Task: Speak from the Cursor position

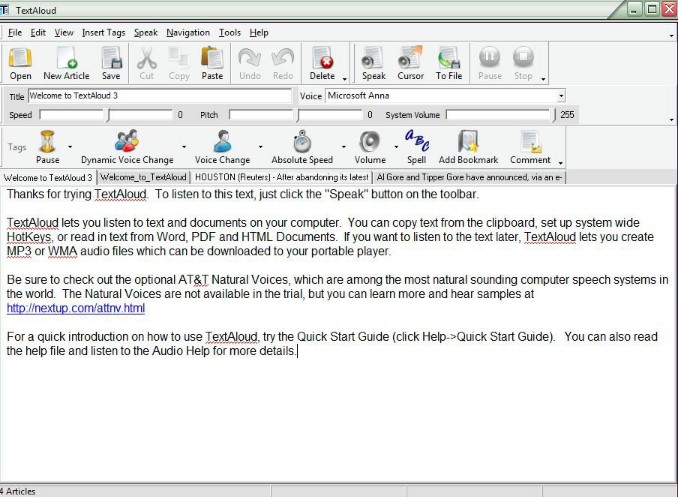Action: click(x=410, y=63)
